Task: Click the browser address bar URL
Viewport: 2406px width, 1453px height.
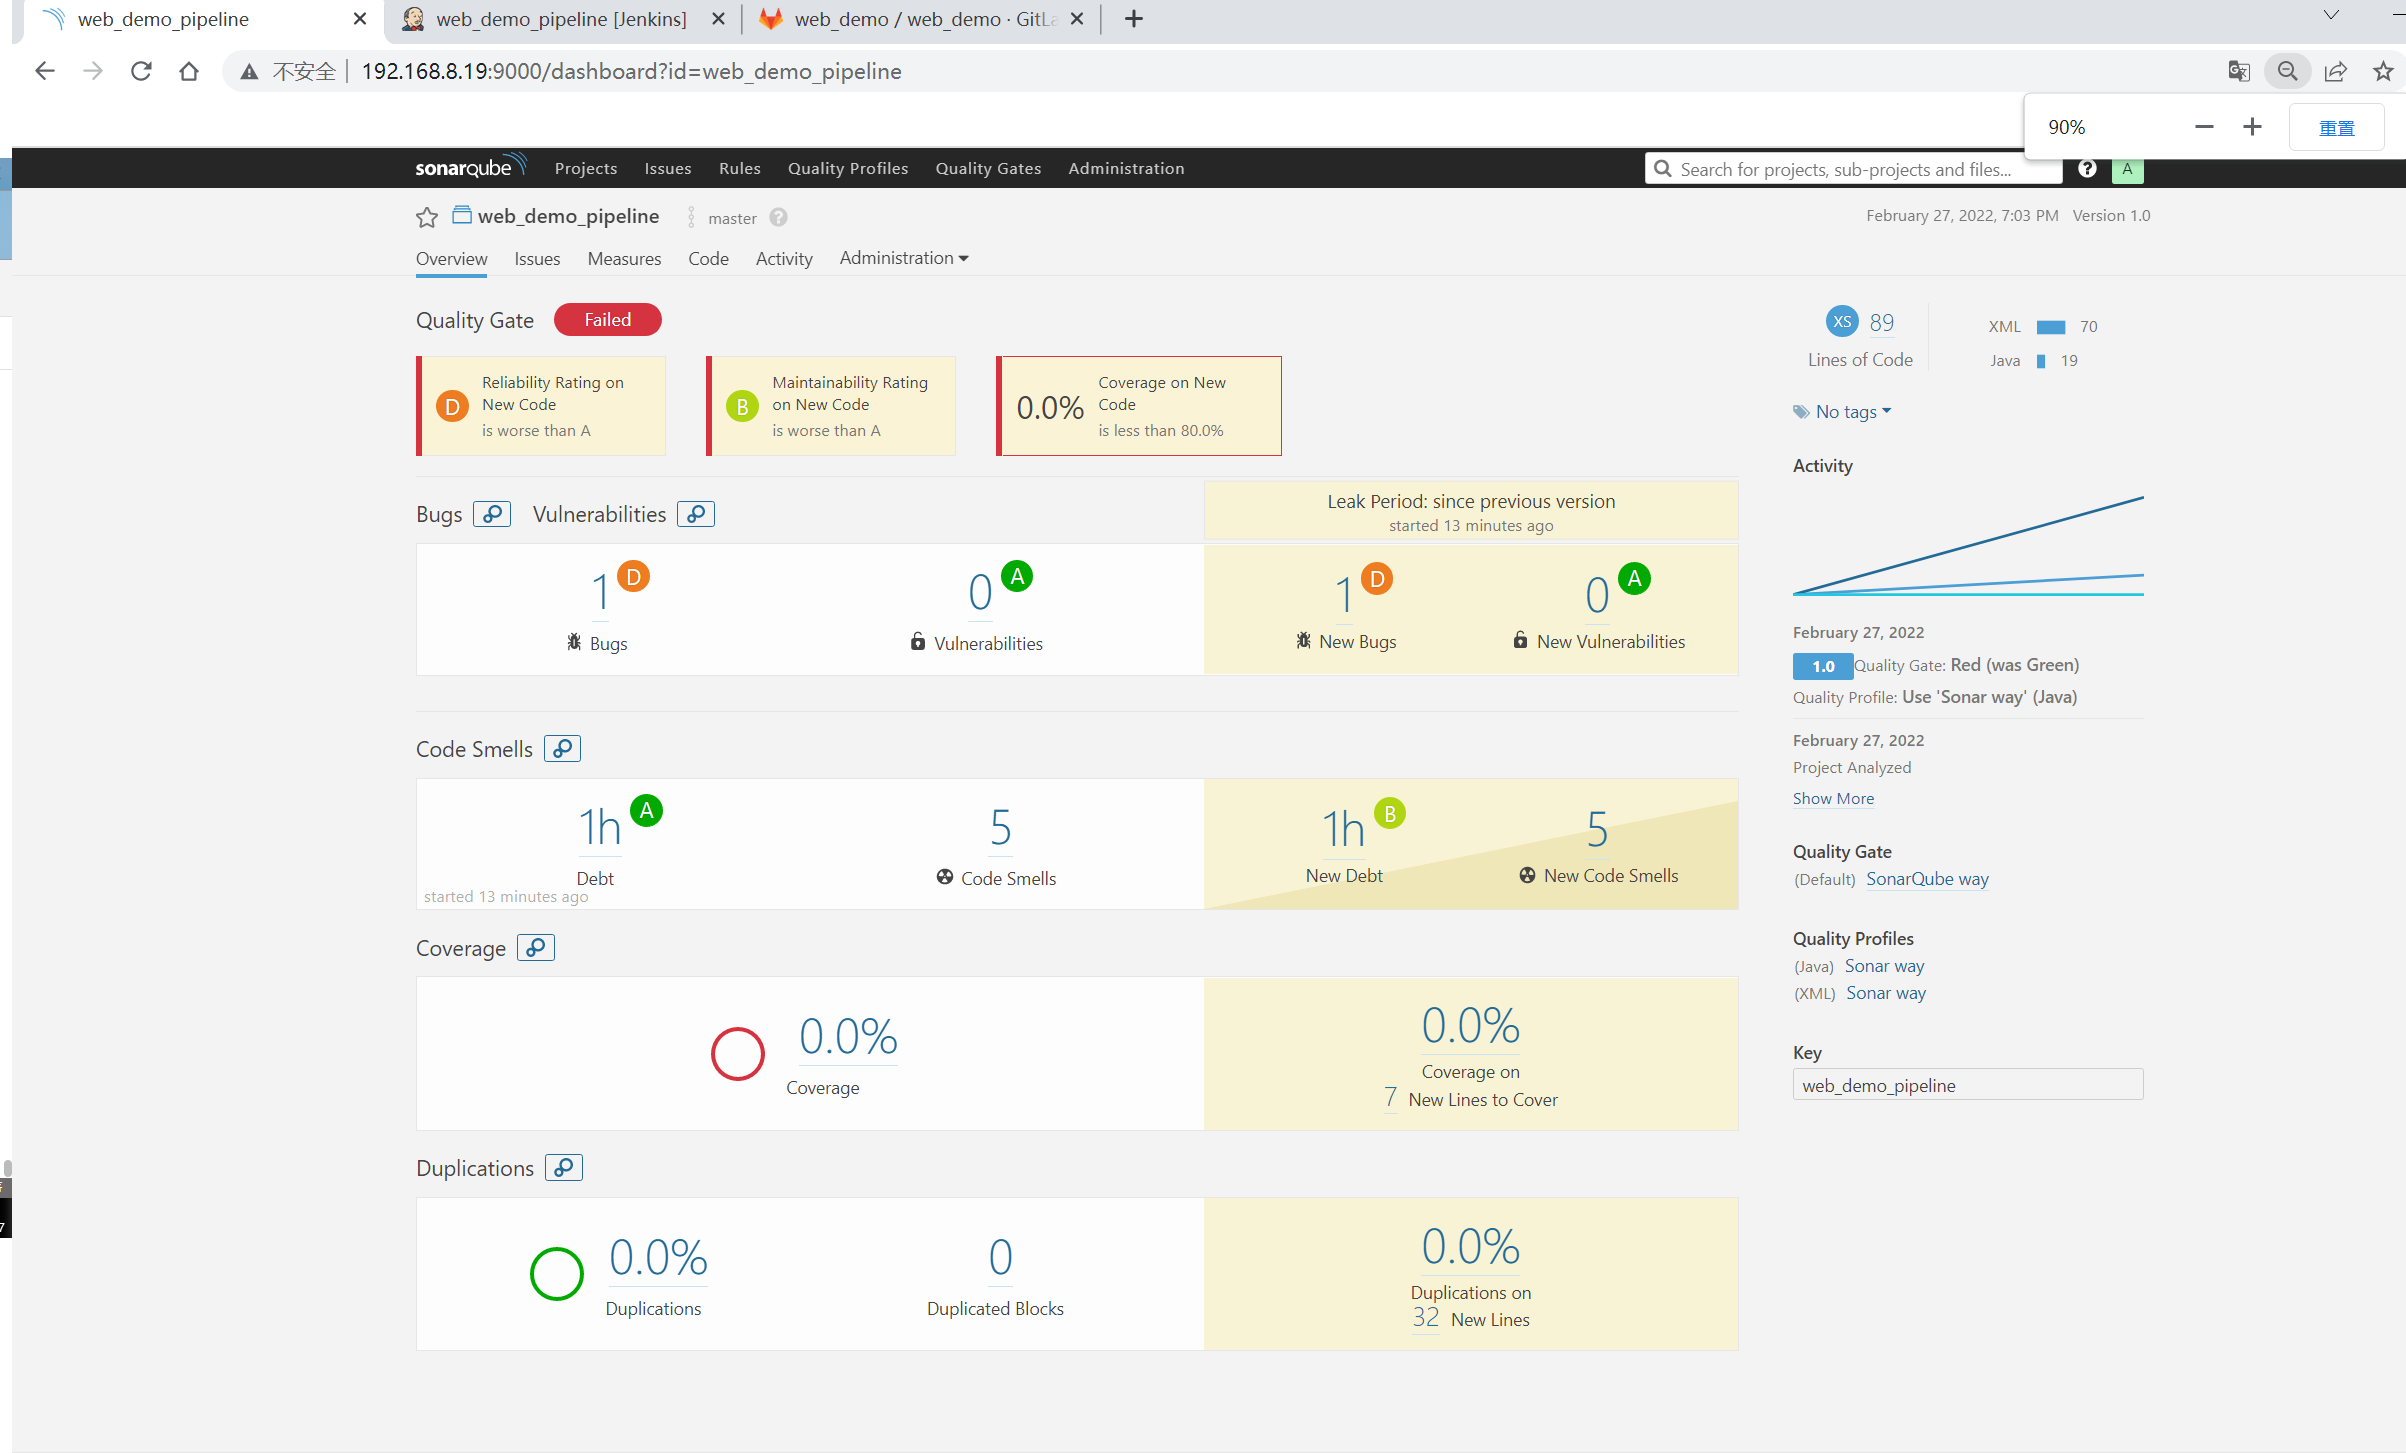Action: (631, 71)
